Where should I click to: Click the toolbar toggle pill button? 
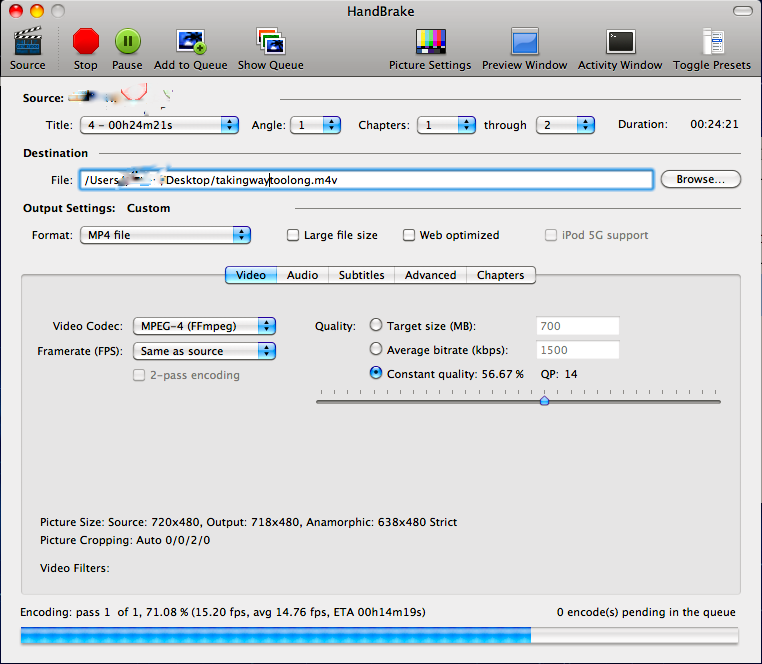point(742,11)
